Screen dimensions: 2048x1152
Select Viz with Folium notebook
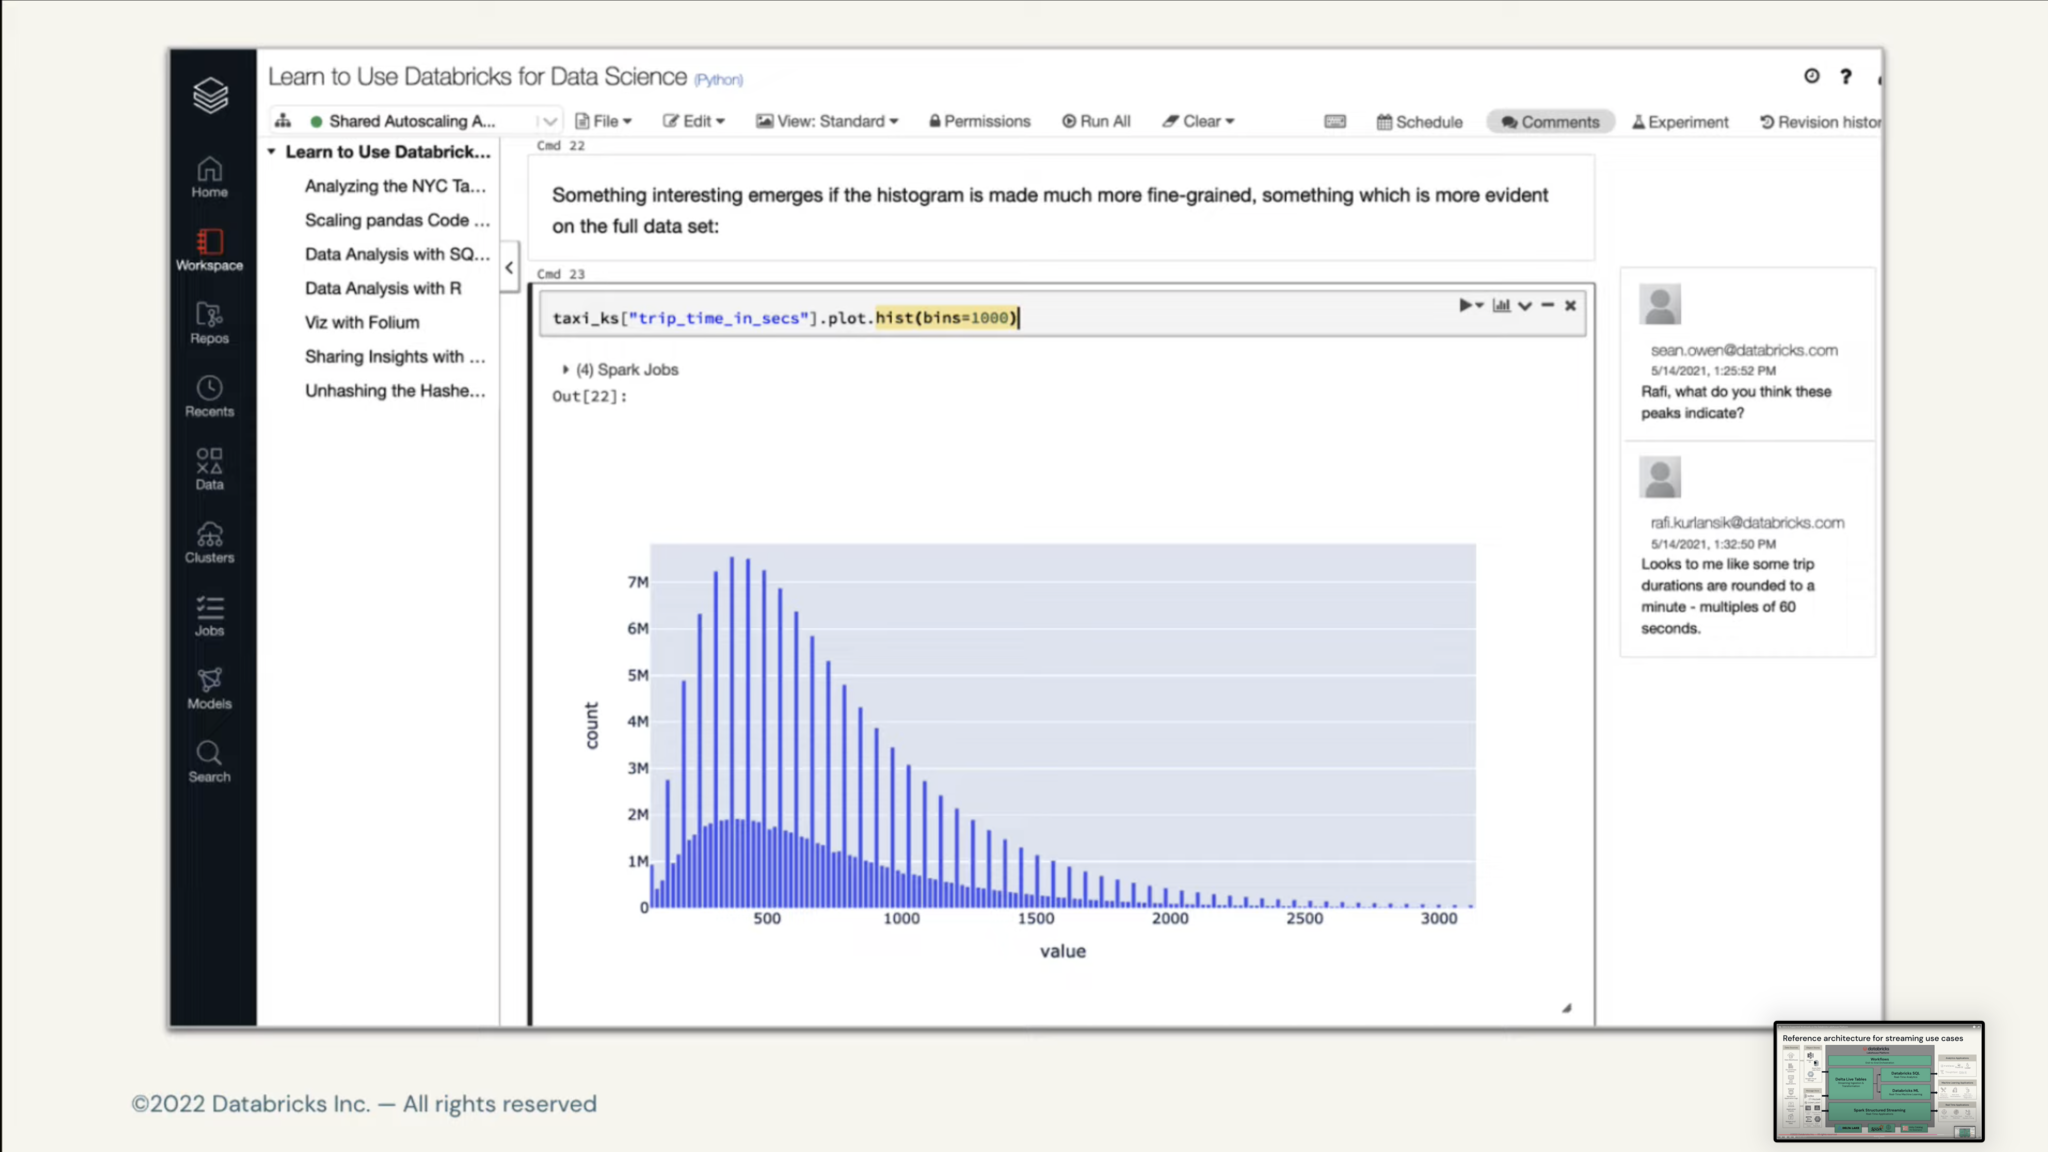(362, 322)
